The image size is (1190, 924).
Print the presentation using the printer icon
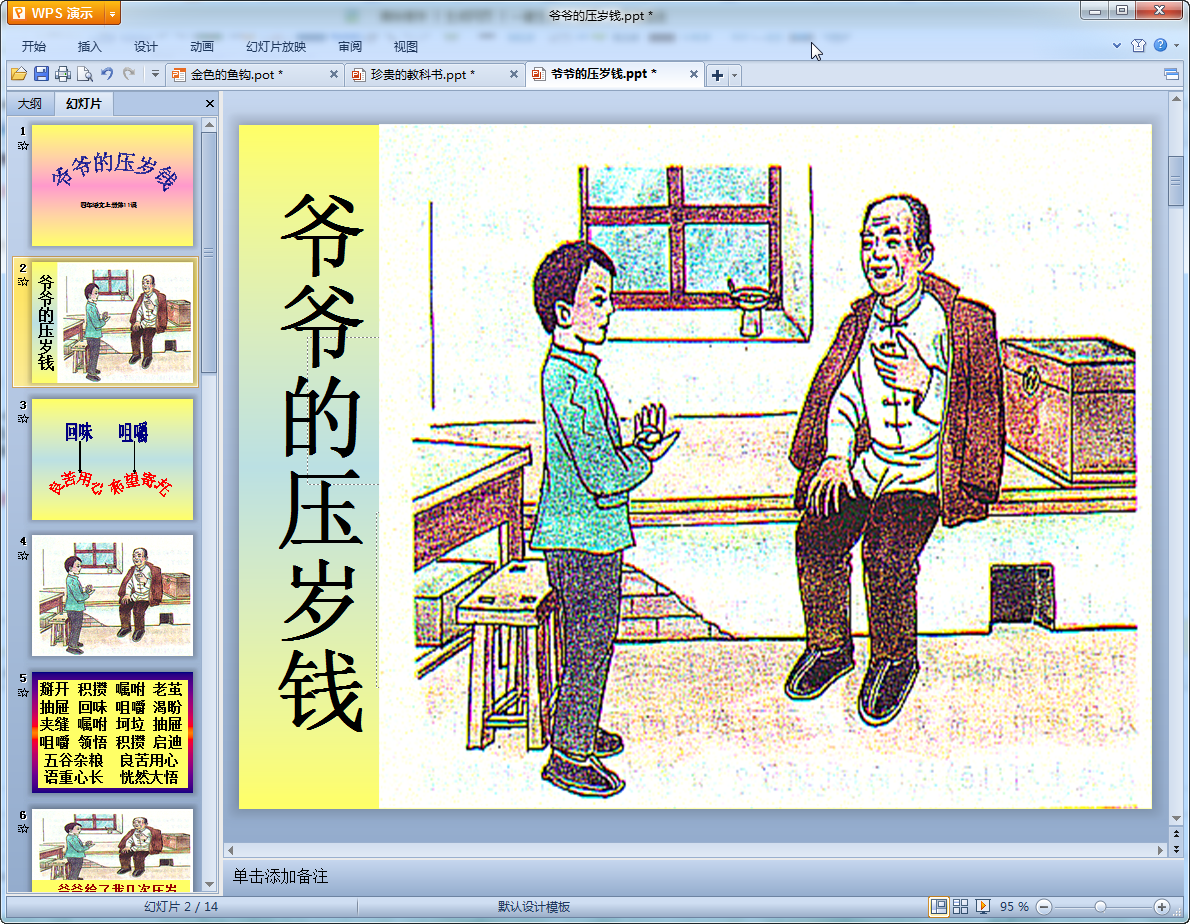coord(63,74)
